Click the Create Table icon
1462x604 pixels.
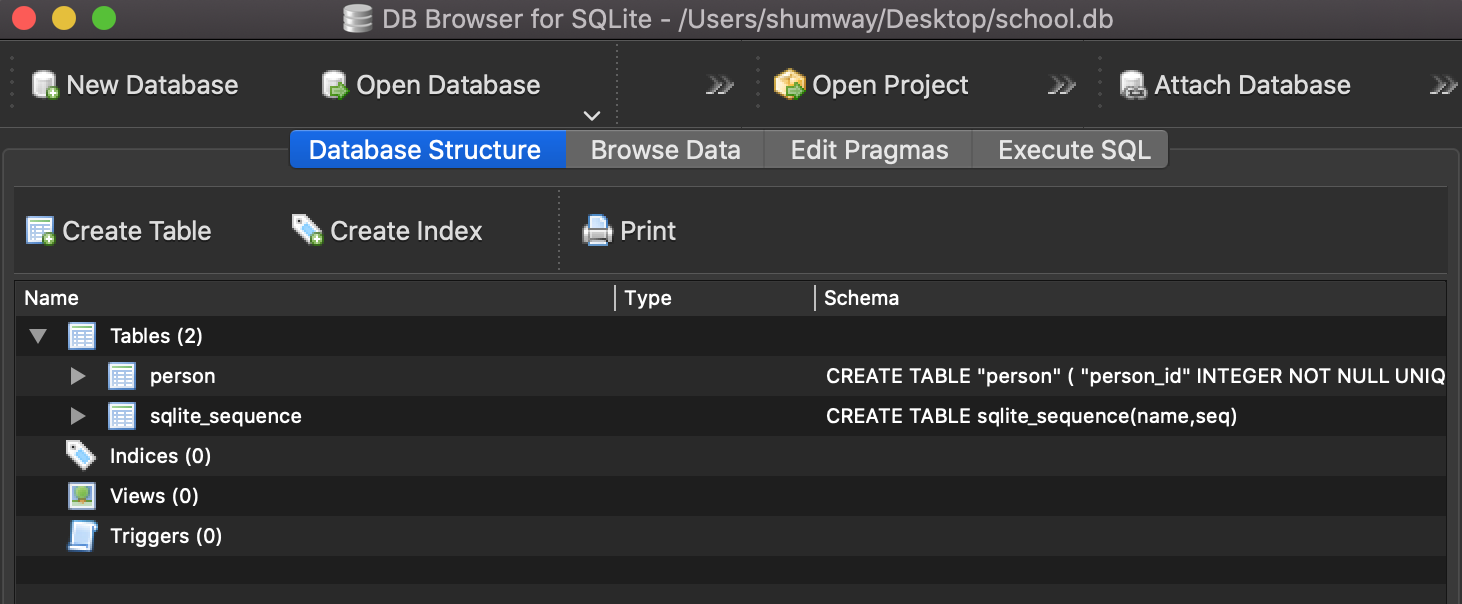(40, 231)
